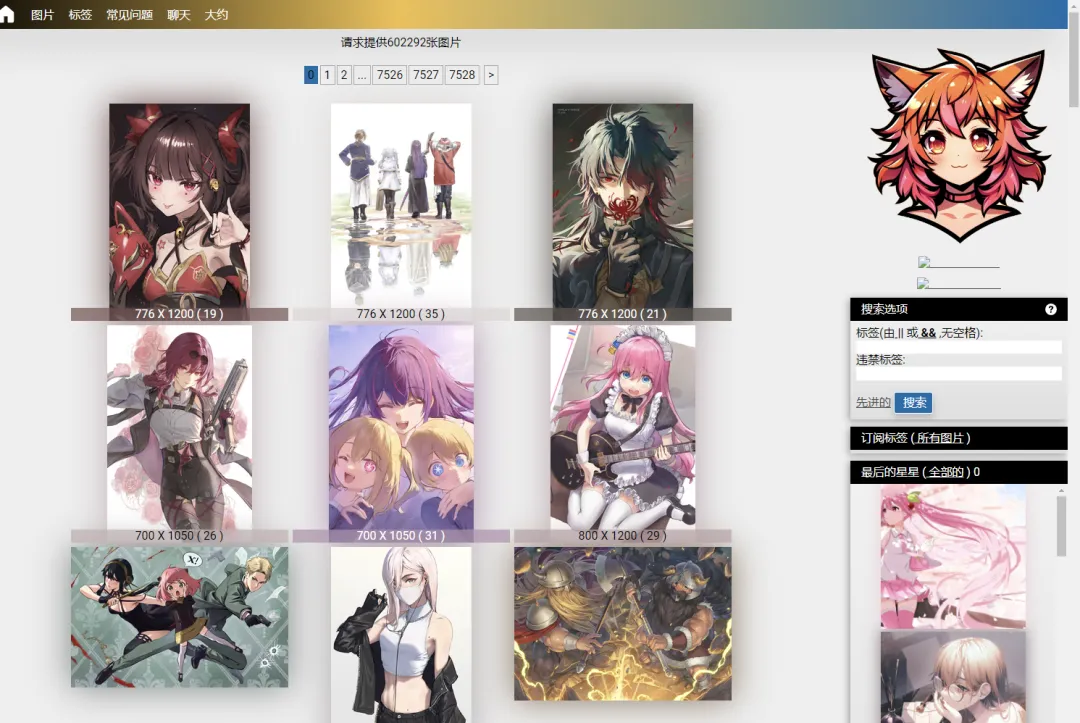Click the ellipsis pagination button
1080x723 pixels.
pos(362,75)
